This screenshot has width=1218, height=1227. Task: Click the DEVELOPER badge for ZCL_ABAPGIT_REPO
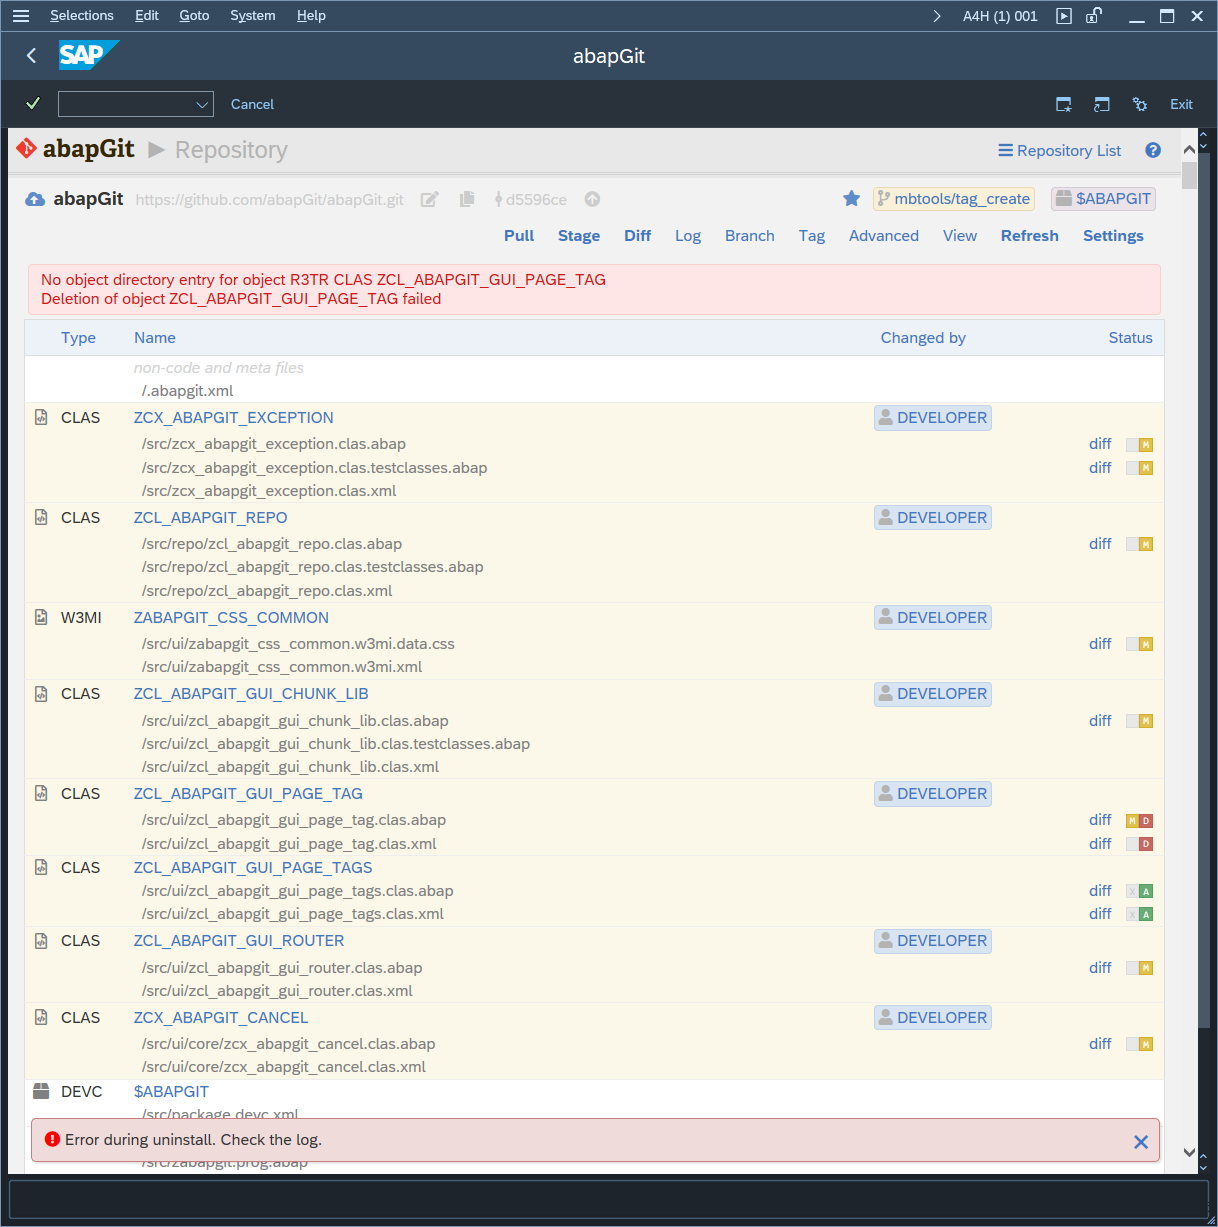(933, 518)
